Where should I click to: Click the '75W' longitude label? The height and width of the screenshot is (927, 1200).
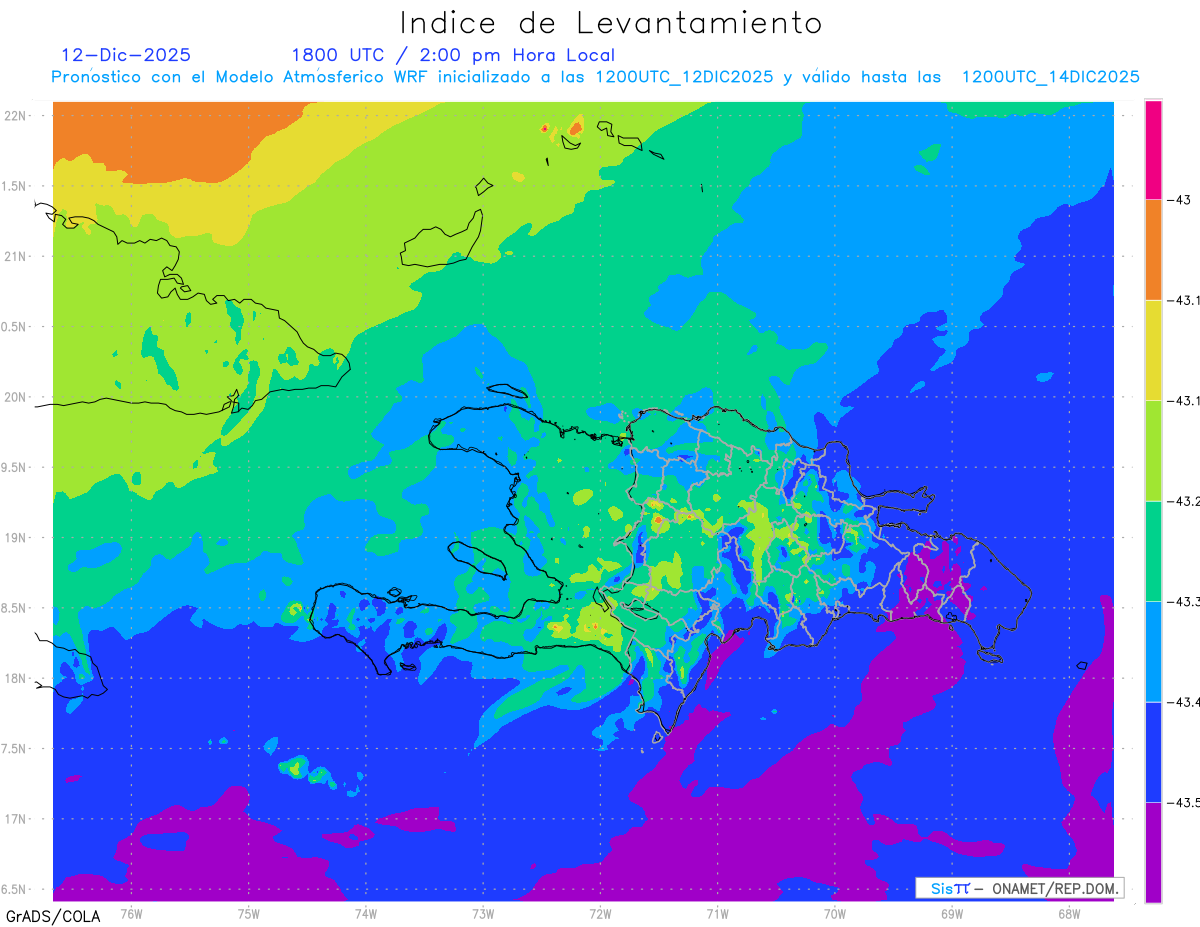[249, 914]
